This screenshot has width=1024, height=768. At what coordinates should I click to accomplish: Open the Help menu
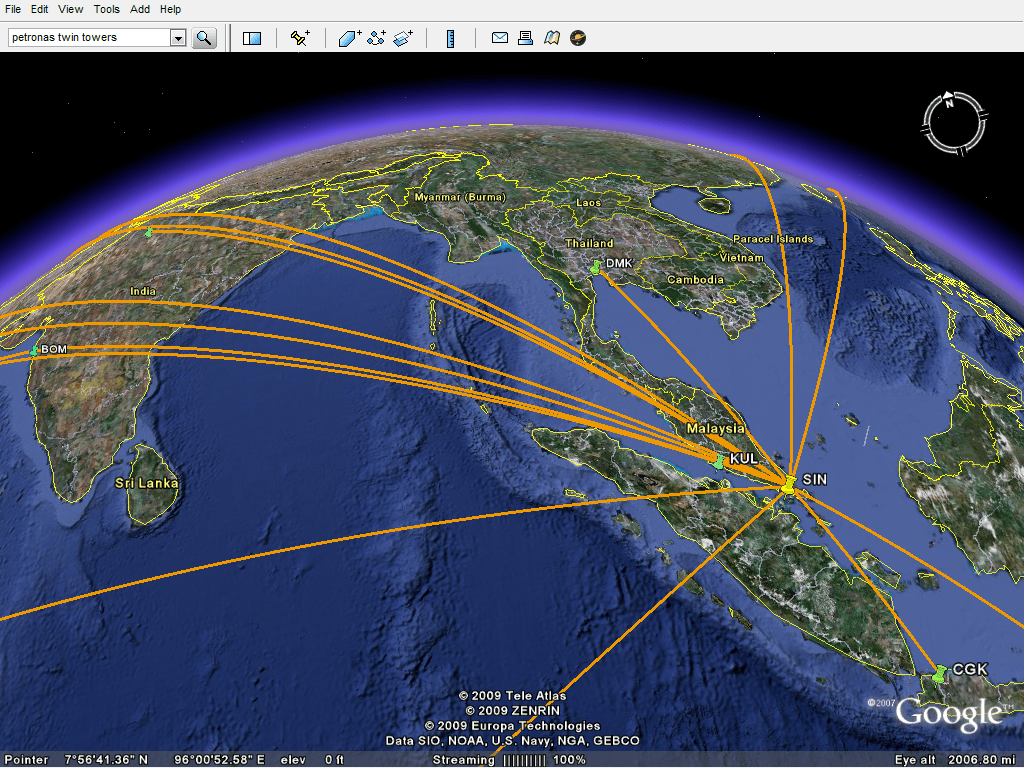point(170,9)
